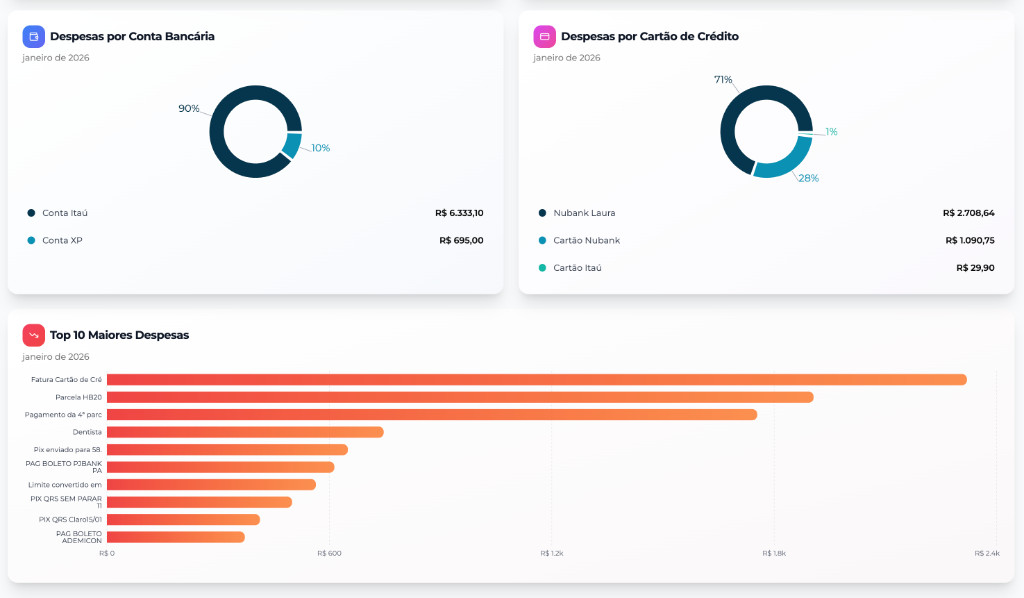Click the wallet icon beside Despesas por Conta Bancária

[x=33, y=37]
